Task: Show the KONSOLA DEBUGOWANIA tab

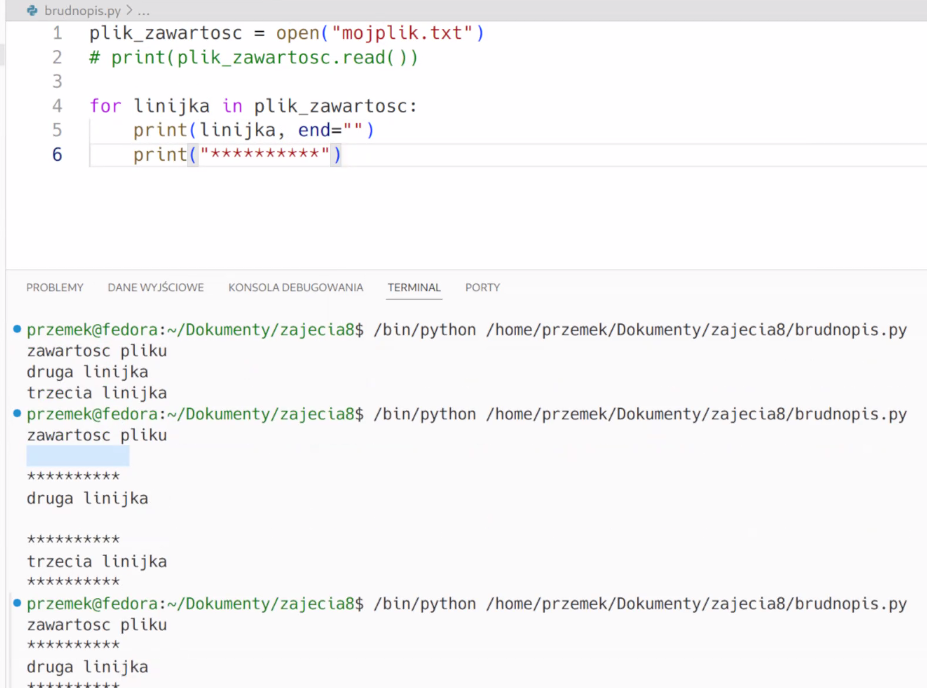Action: point(296,288)
